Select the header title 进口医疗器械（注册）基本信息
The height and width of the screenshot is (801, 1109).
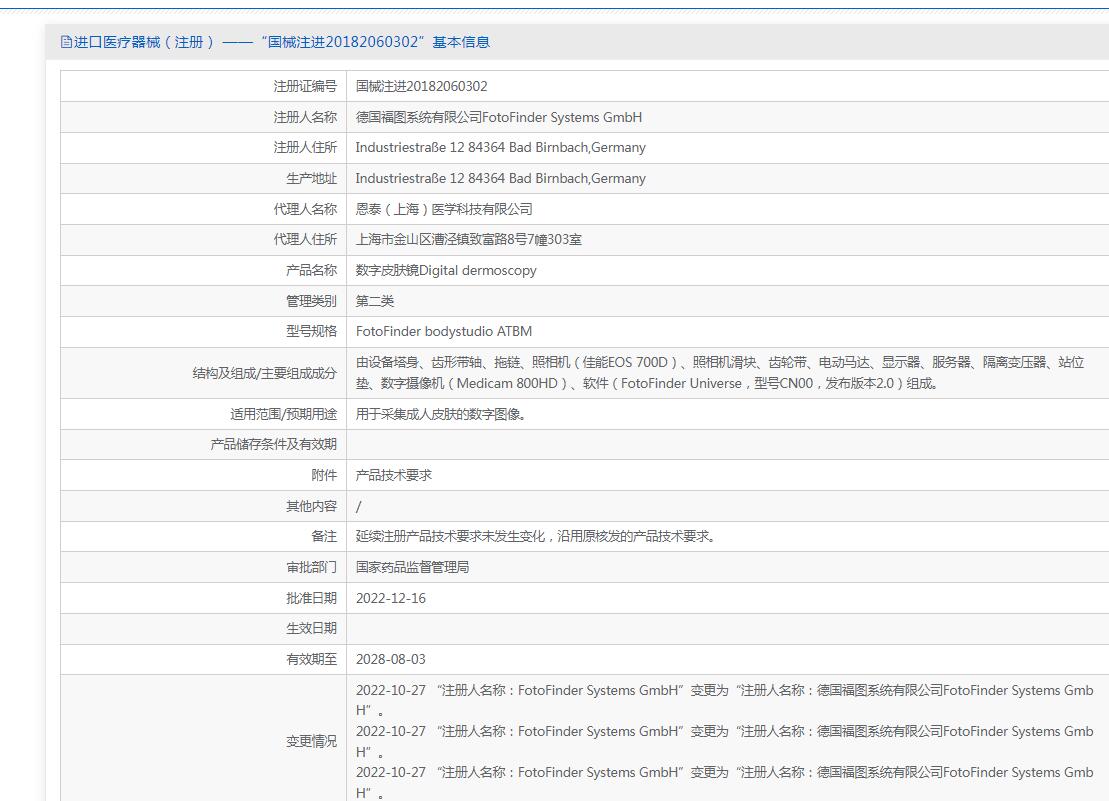click(x=281, y=42)
